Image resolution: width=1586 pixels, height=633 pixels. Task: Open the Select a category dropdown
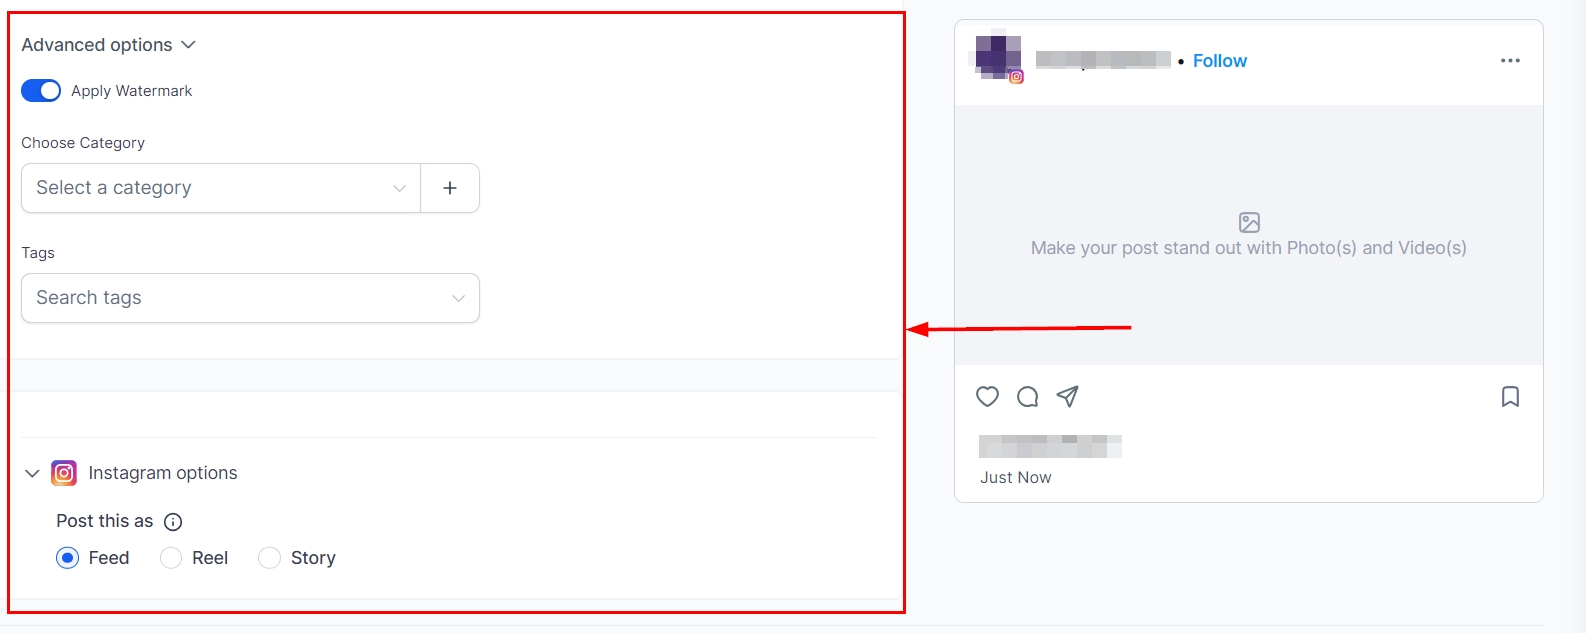click(x=221, y=188)
